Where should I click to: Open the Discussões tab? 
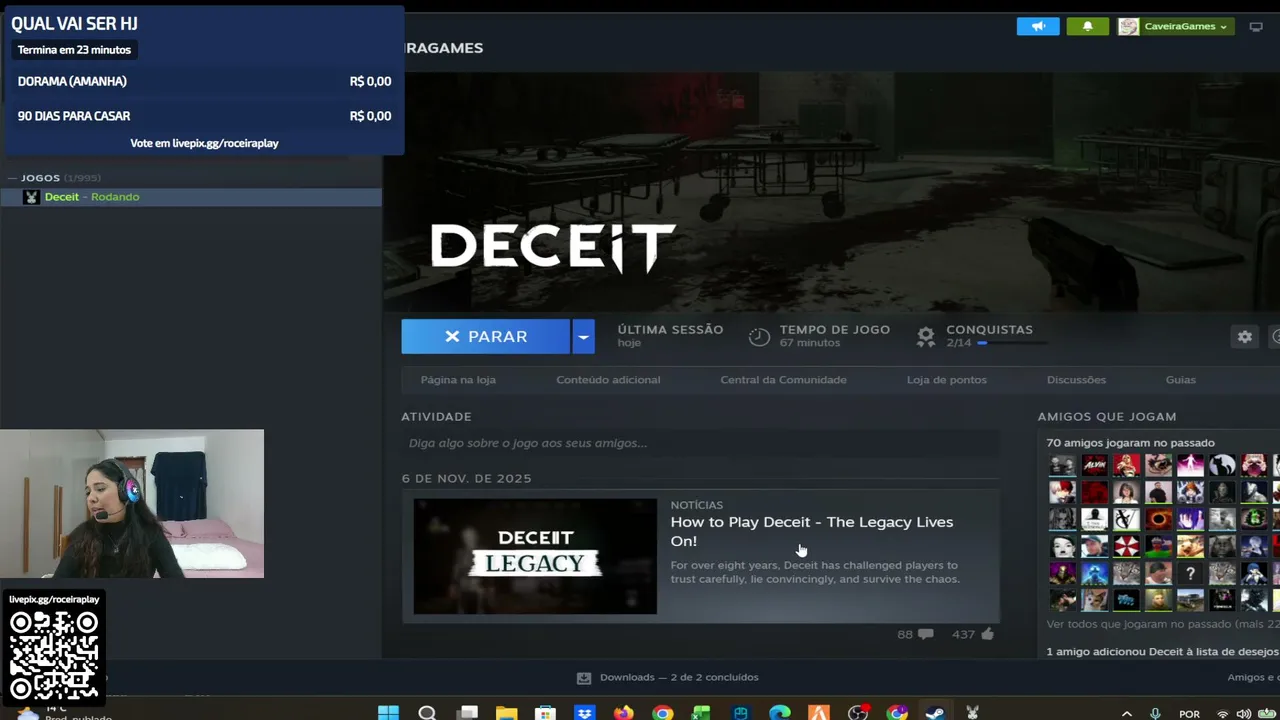pos(1076,380)
